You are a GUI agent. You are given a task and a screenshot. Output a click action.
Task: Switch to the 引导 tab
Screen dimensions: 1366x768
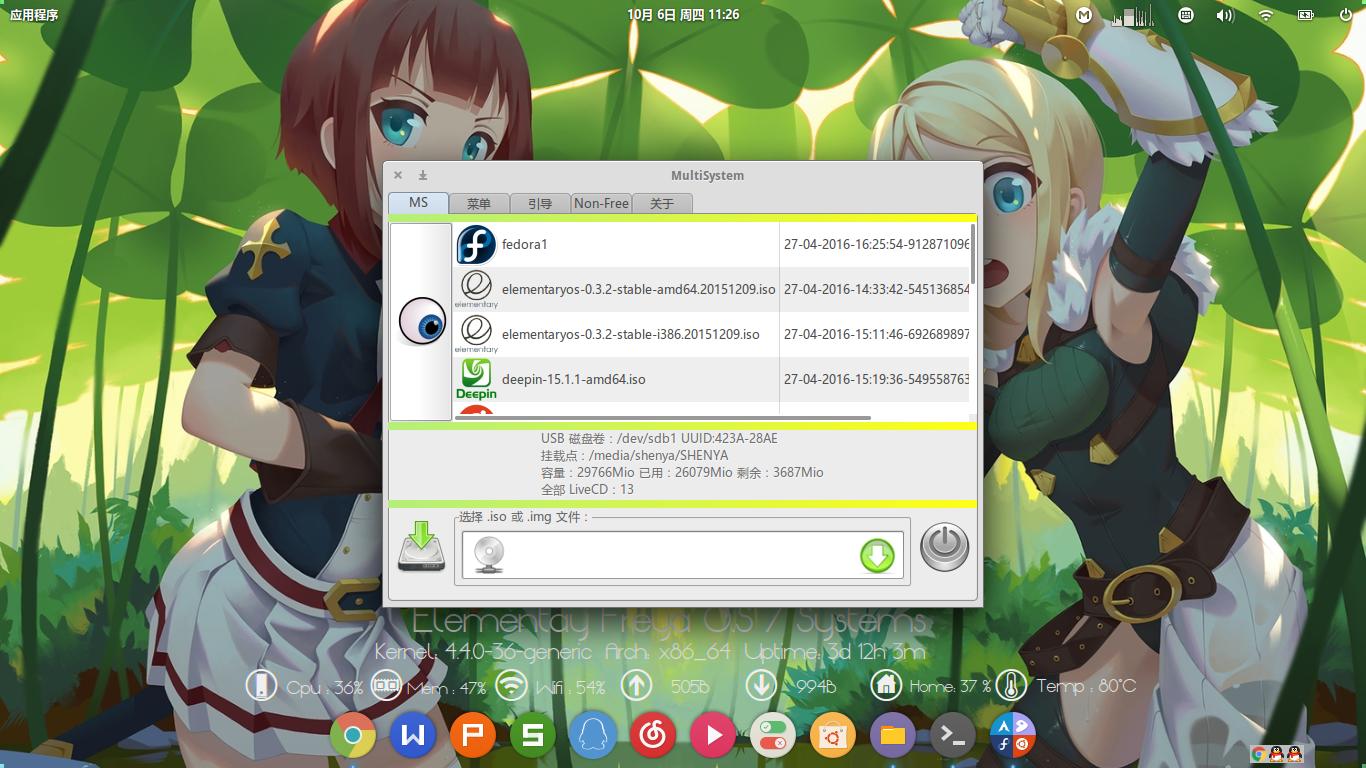point(540,202)
